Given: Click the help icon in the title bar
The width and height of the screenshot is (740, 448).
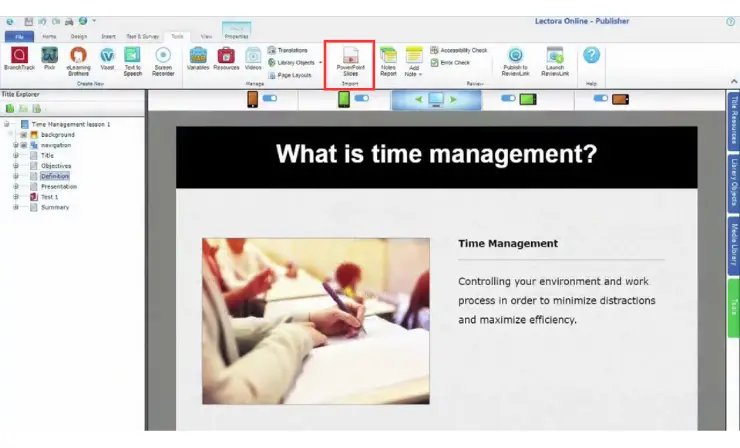Looking at the screenshot, I should [x=731, y=21].
